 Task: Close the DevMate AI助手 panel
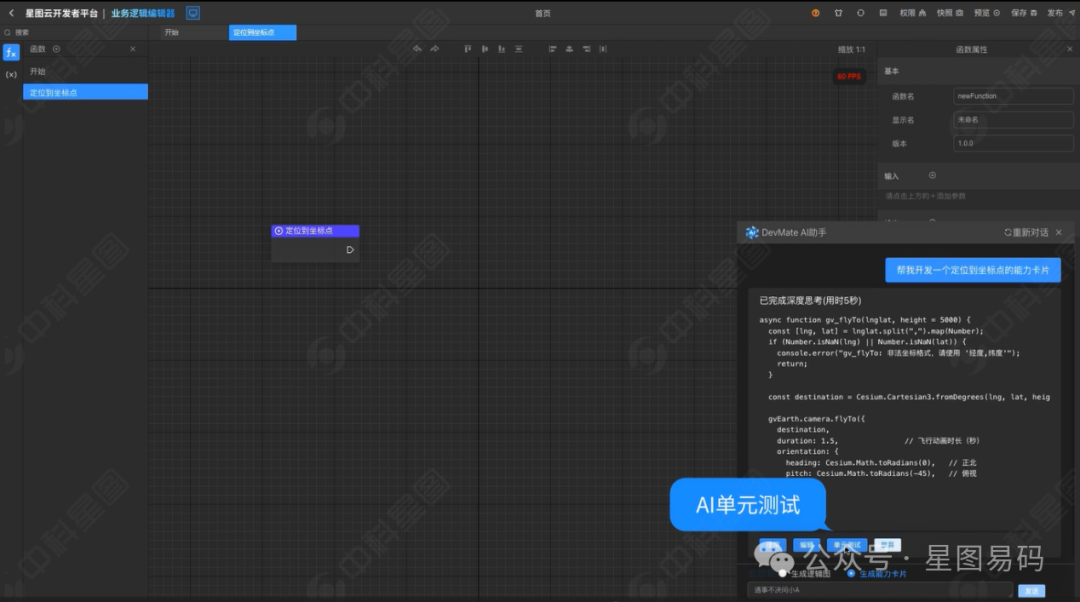click(1059, 233)
